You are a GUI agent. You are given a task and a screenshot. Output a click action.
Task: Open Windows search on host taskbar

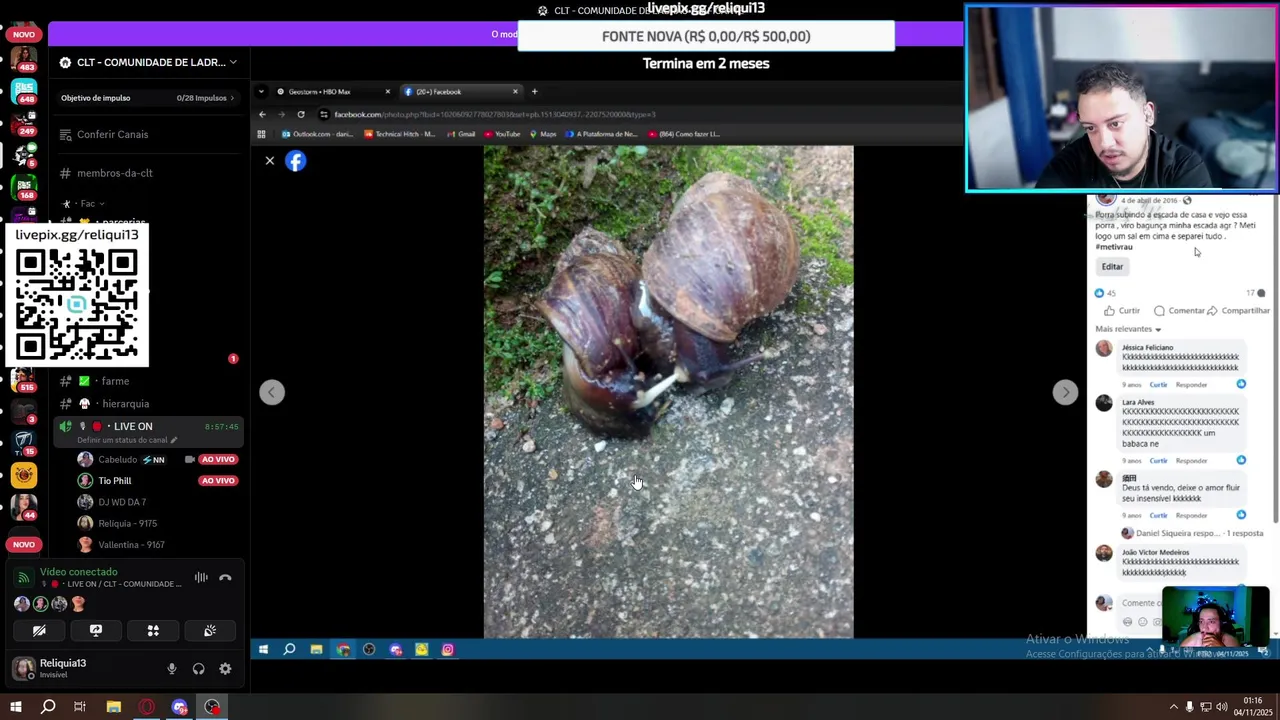click(x=47, y=707)
